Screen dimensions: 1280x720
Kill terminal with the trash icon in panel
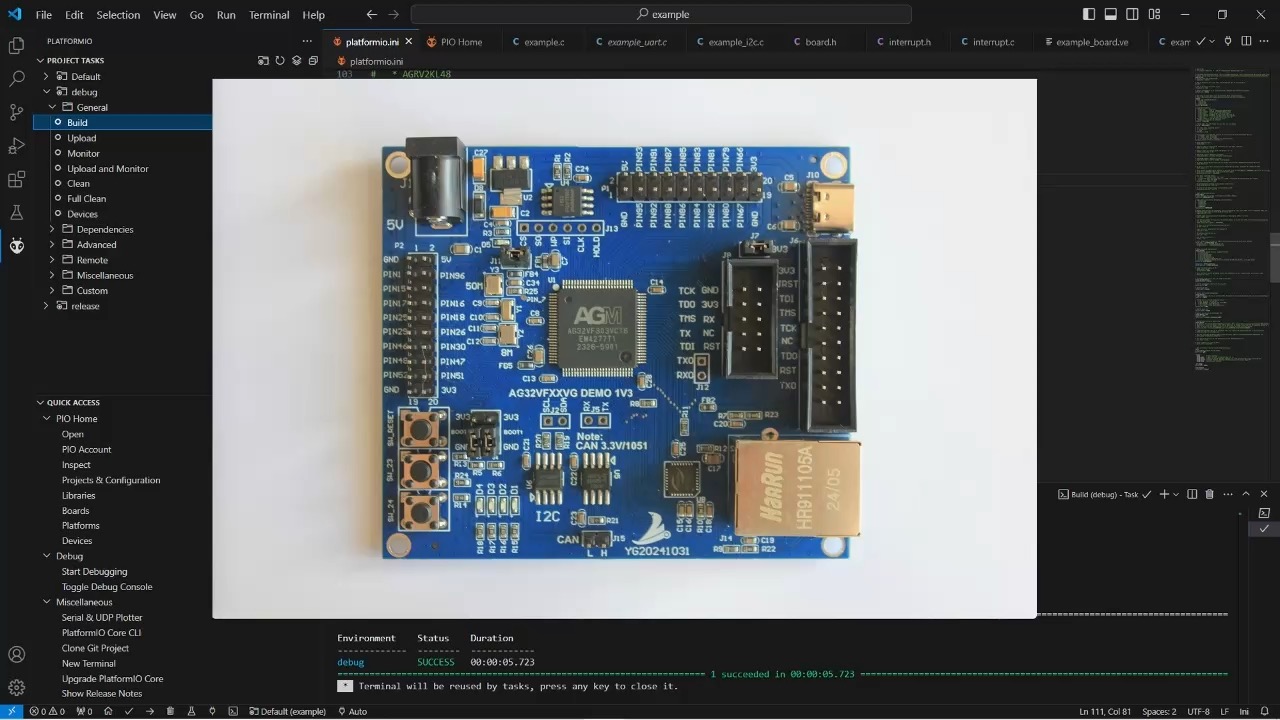pos(1209,494)
